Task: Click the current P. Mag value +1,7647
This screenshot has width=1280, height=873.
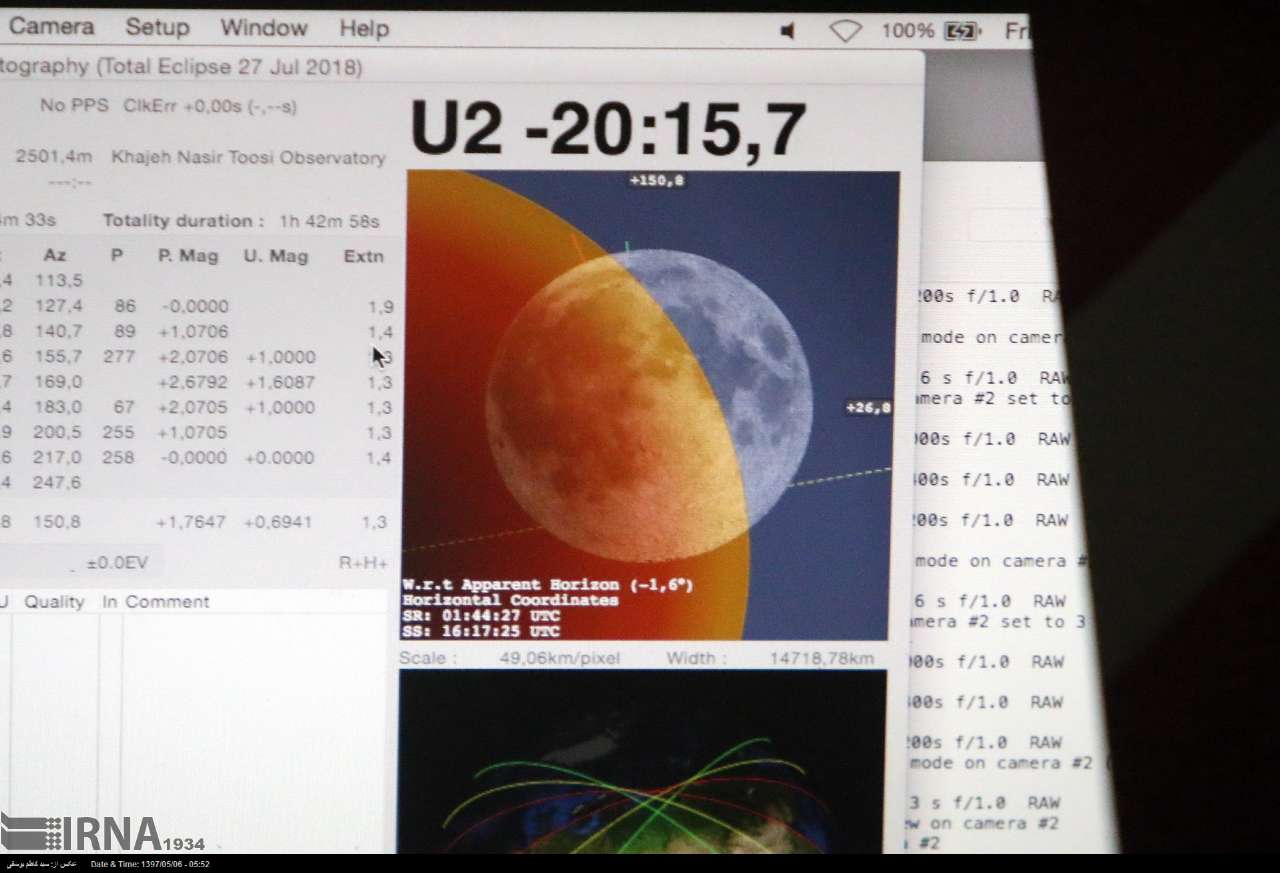Action: coord(191,521)
